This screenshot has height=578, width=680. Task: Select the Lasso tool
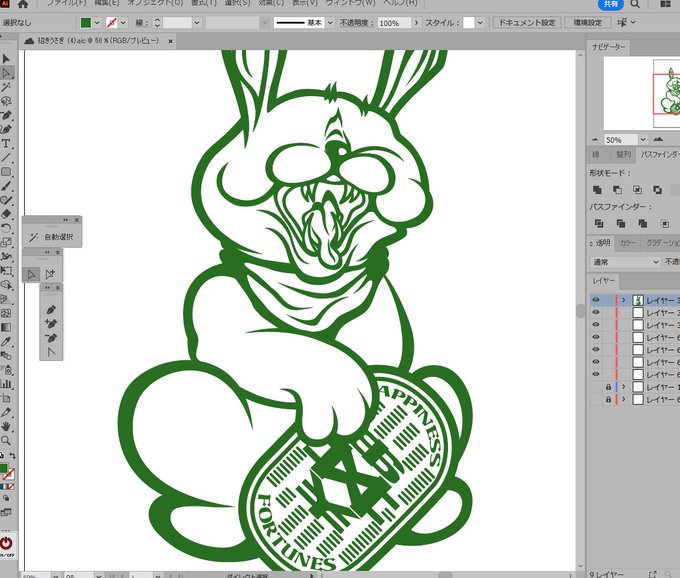pyautogui.click(x=6, y=101)
